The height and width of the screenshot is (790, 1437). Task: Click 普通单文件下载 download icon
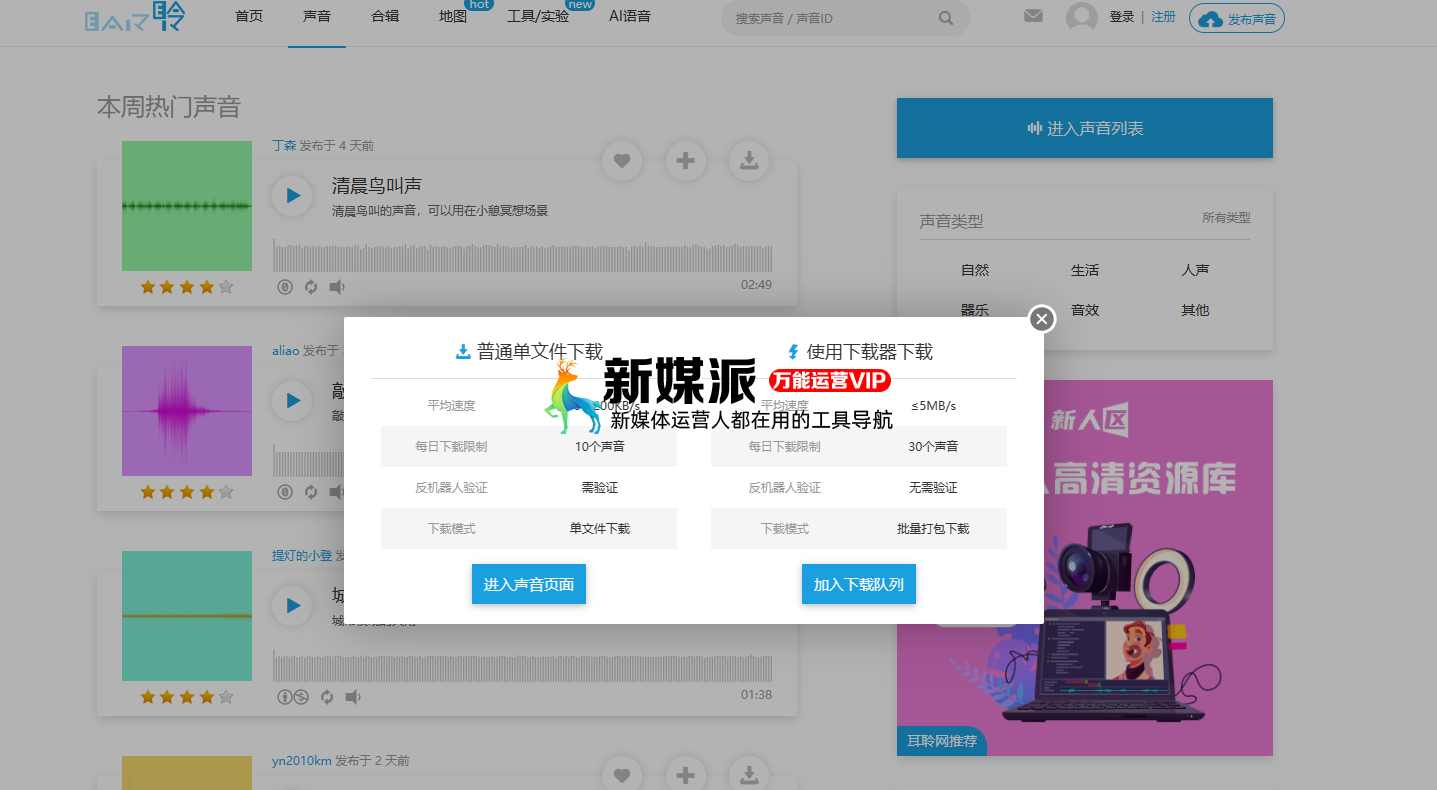click(x=463, y=352)
